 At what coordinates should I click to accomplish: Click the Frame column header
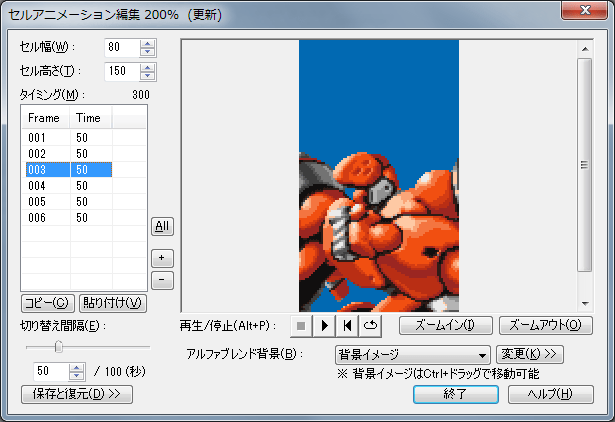pyautogui.click(x=46, y=118)
